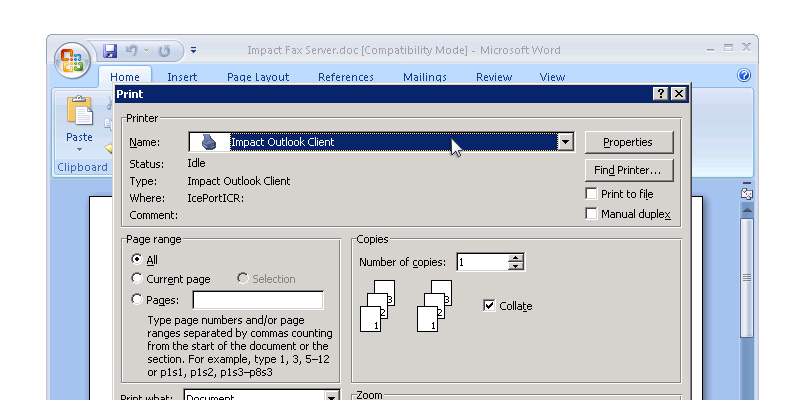Screen dimensions: 800x400
Task: Click the Print dialog help button
Action: pos(661,93)
